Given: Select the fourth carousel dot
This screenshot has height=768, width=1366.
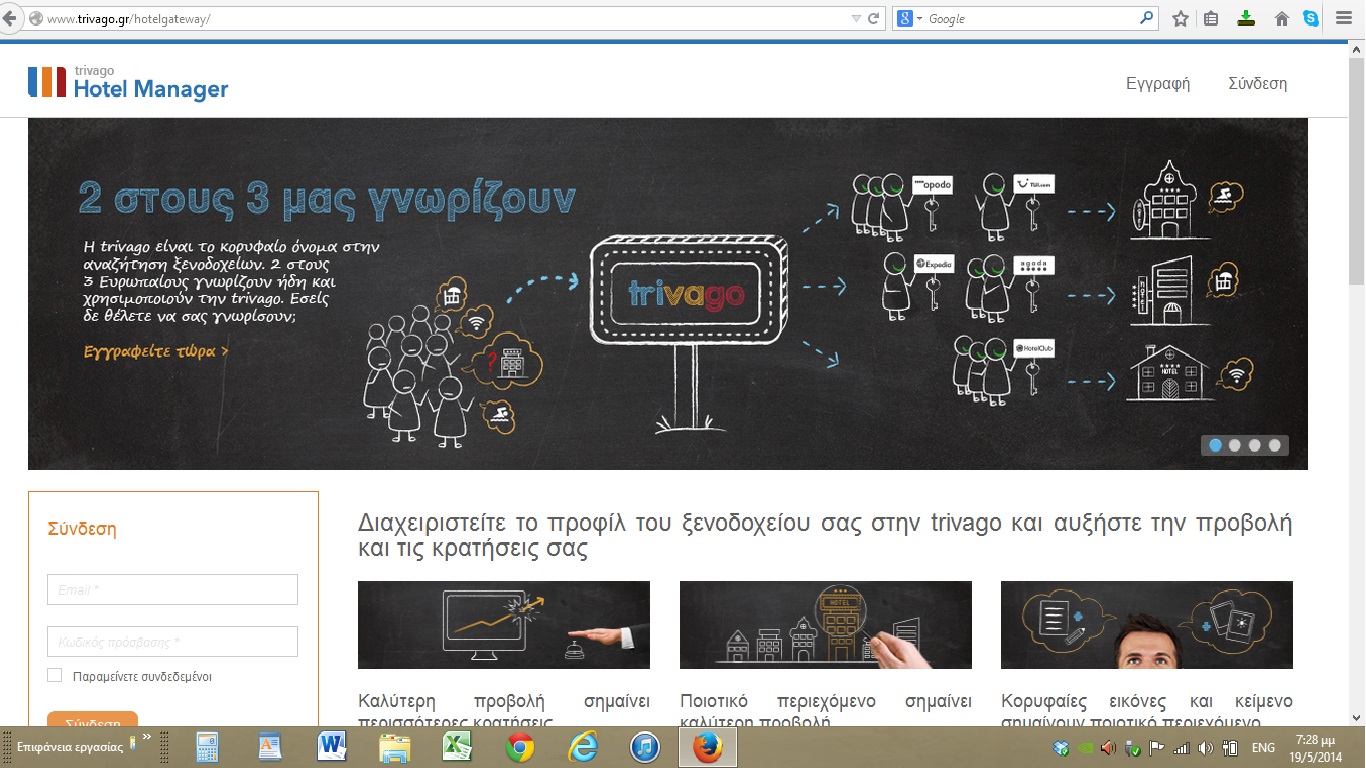Looking at the screenshot, I should pos(1274,446).
